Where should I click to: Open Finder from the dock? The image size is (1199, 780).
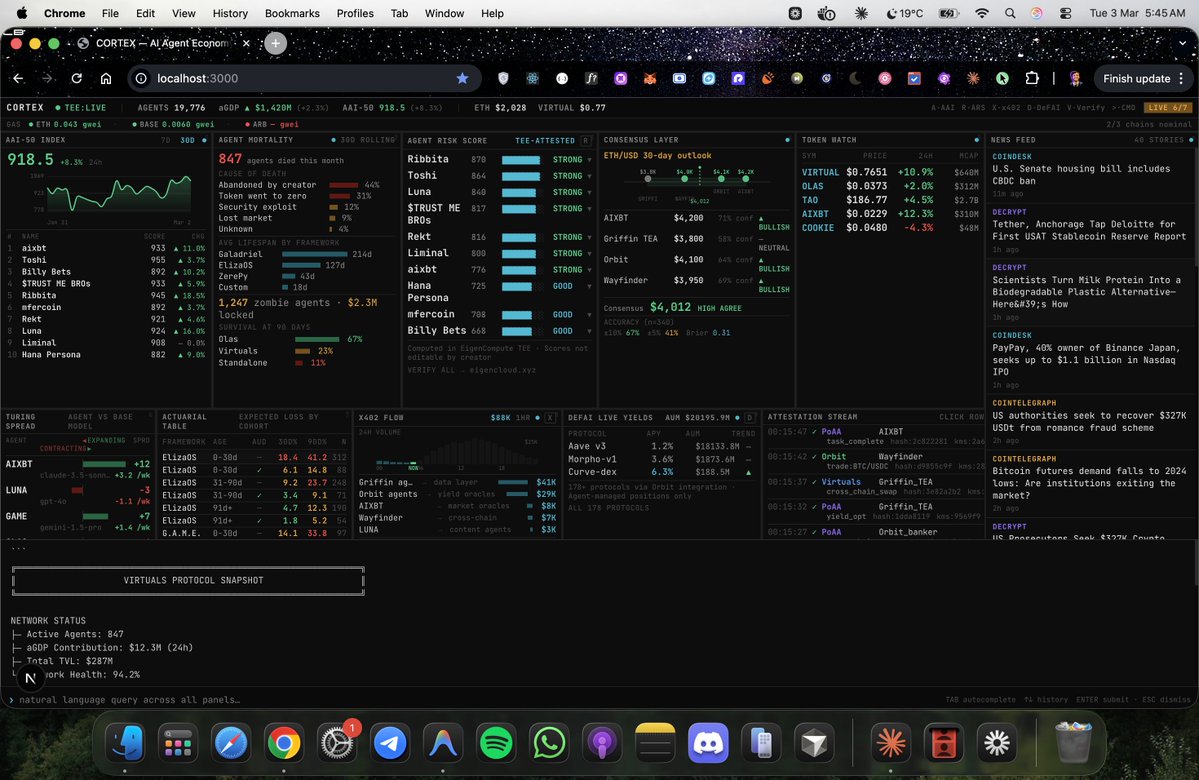(125, 743)
